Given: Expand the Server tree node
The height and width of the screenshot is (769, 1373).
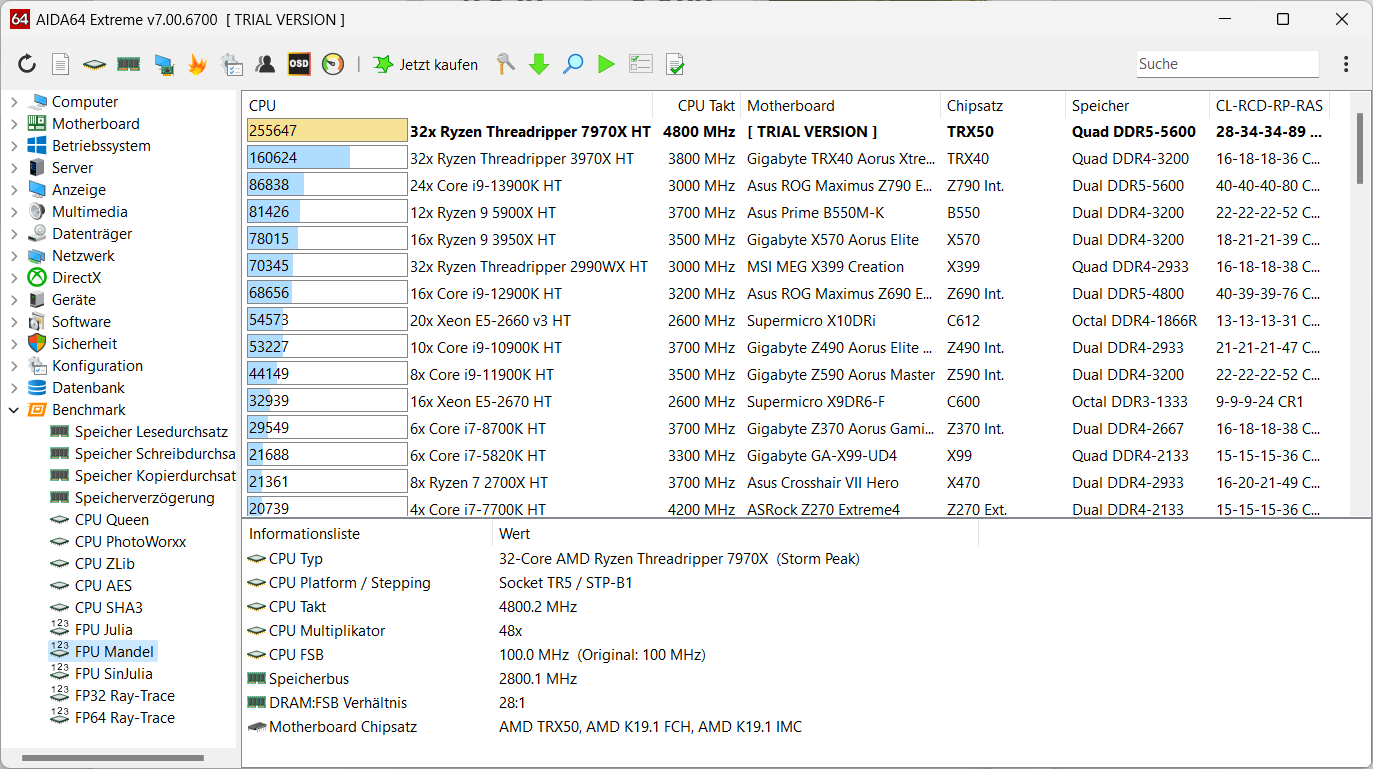Looking at the screenshot, I should (x=14, y=168).
